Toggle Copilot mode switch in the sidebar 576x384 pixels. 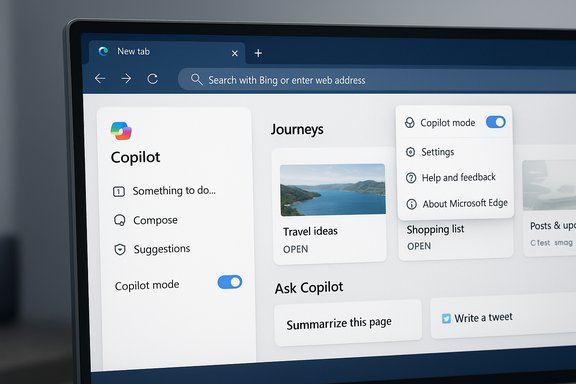point(230,282)
